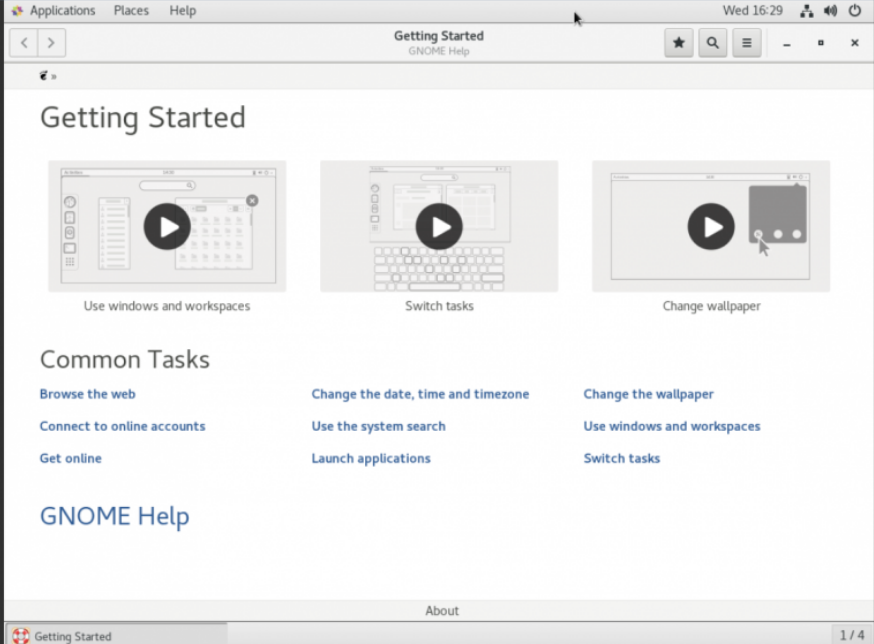Follow Change the wallpaper link

pyautogui.click(x=648, y=394)
